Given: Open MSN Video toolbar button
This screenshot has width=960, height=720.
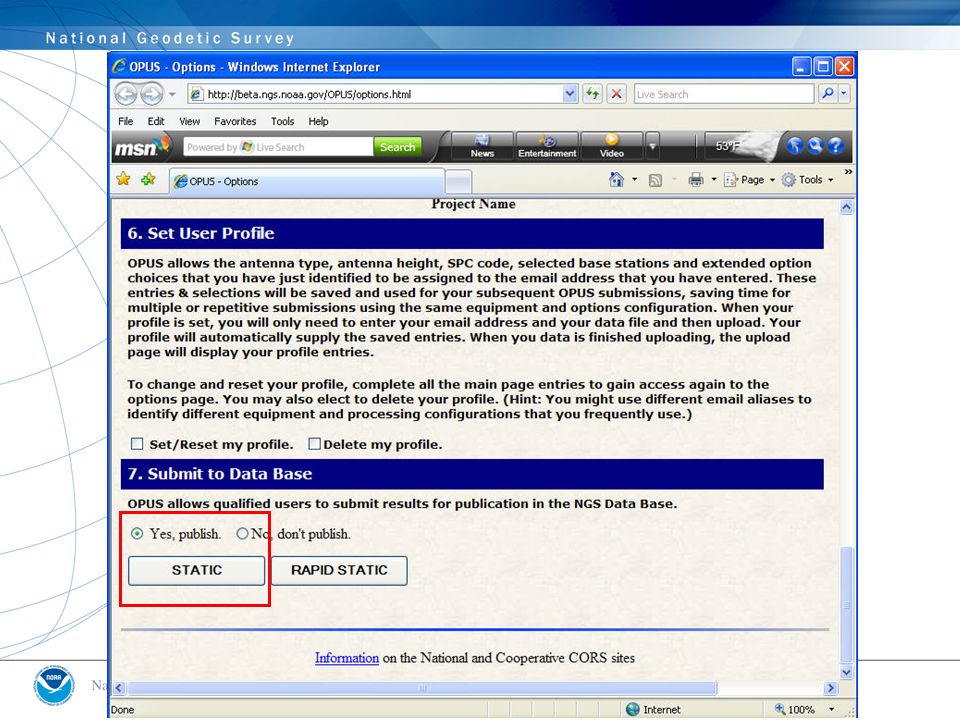Looking at the screenshot, I should tap(612, 146).
